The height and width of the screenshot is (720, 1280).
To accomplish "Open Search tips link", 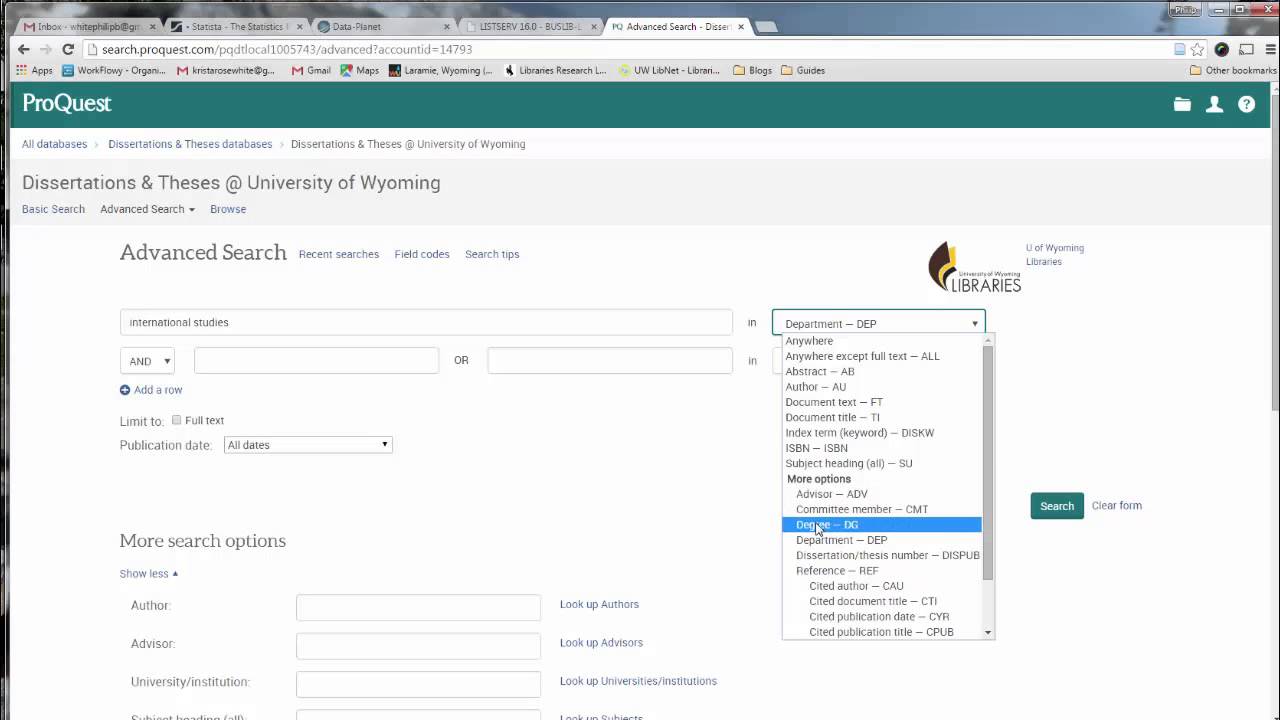I will [492, 254].
